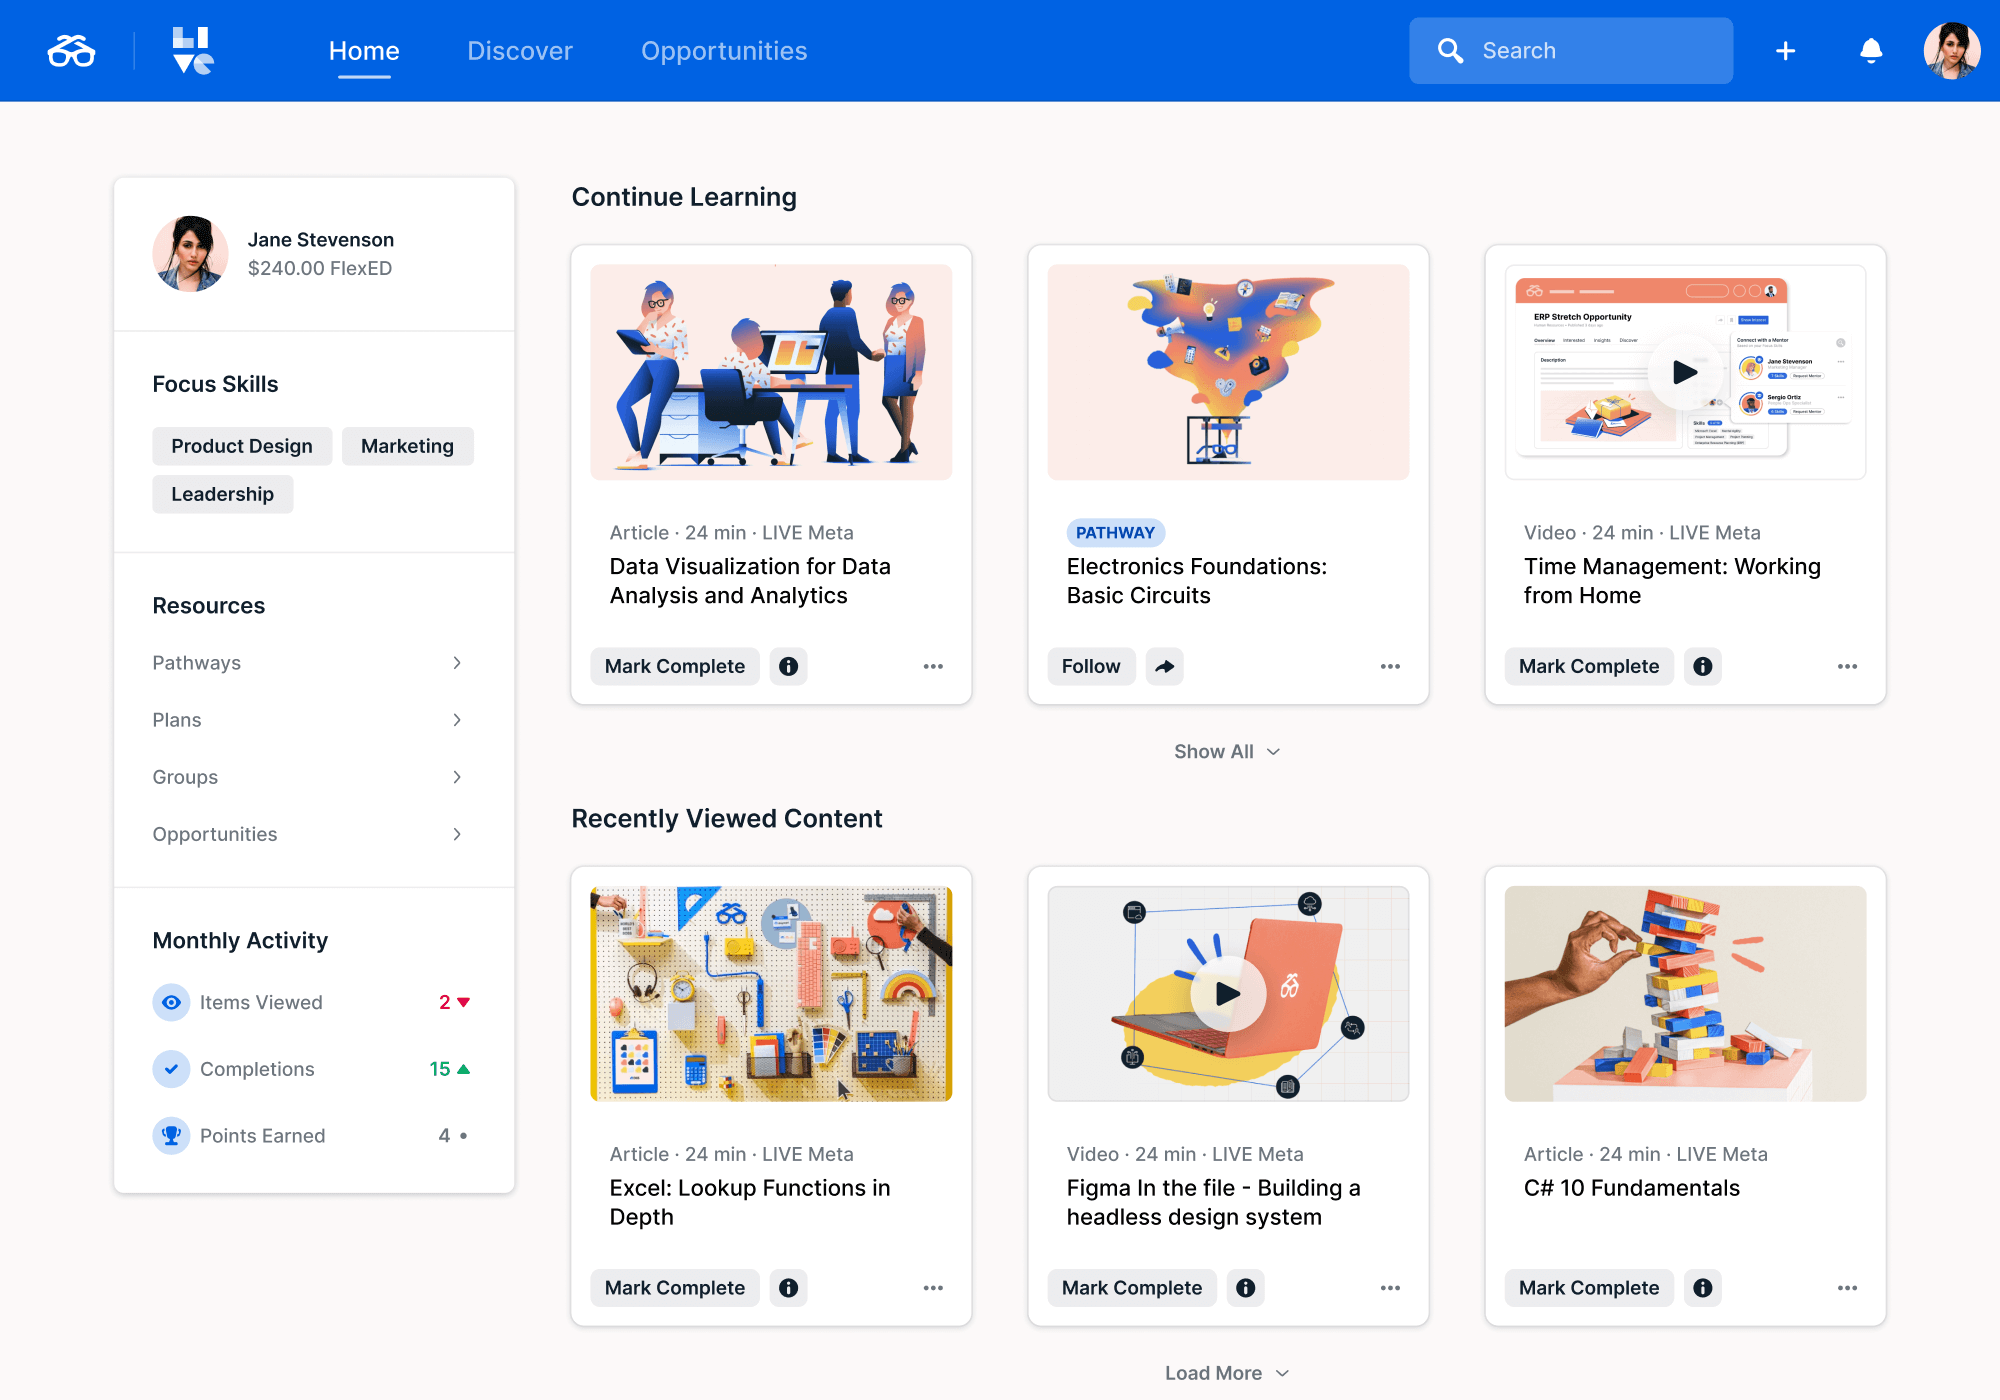The width and height of the screenshot is (2000, 1400).
Task: Click the share arrow icon on Electronics Foundations
Action: [1166, 664]
